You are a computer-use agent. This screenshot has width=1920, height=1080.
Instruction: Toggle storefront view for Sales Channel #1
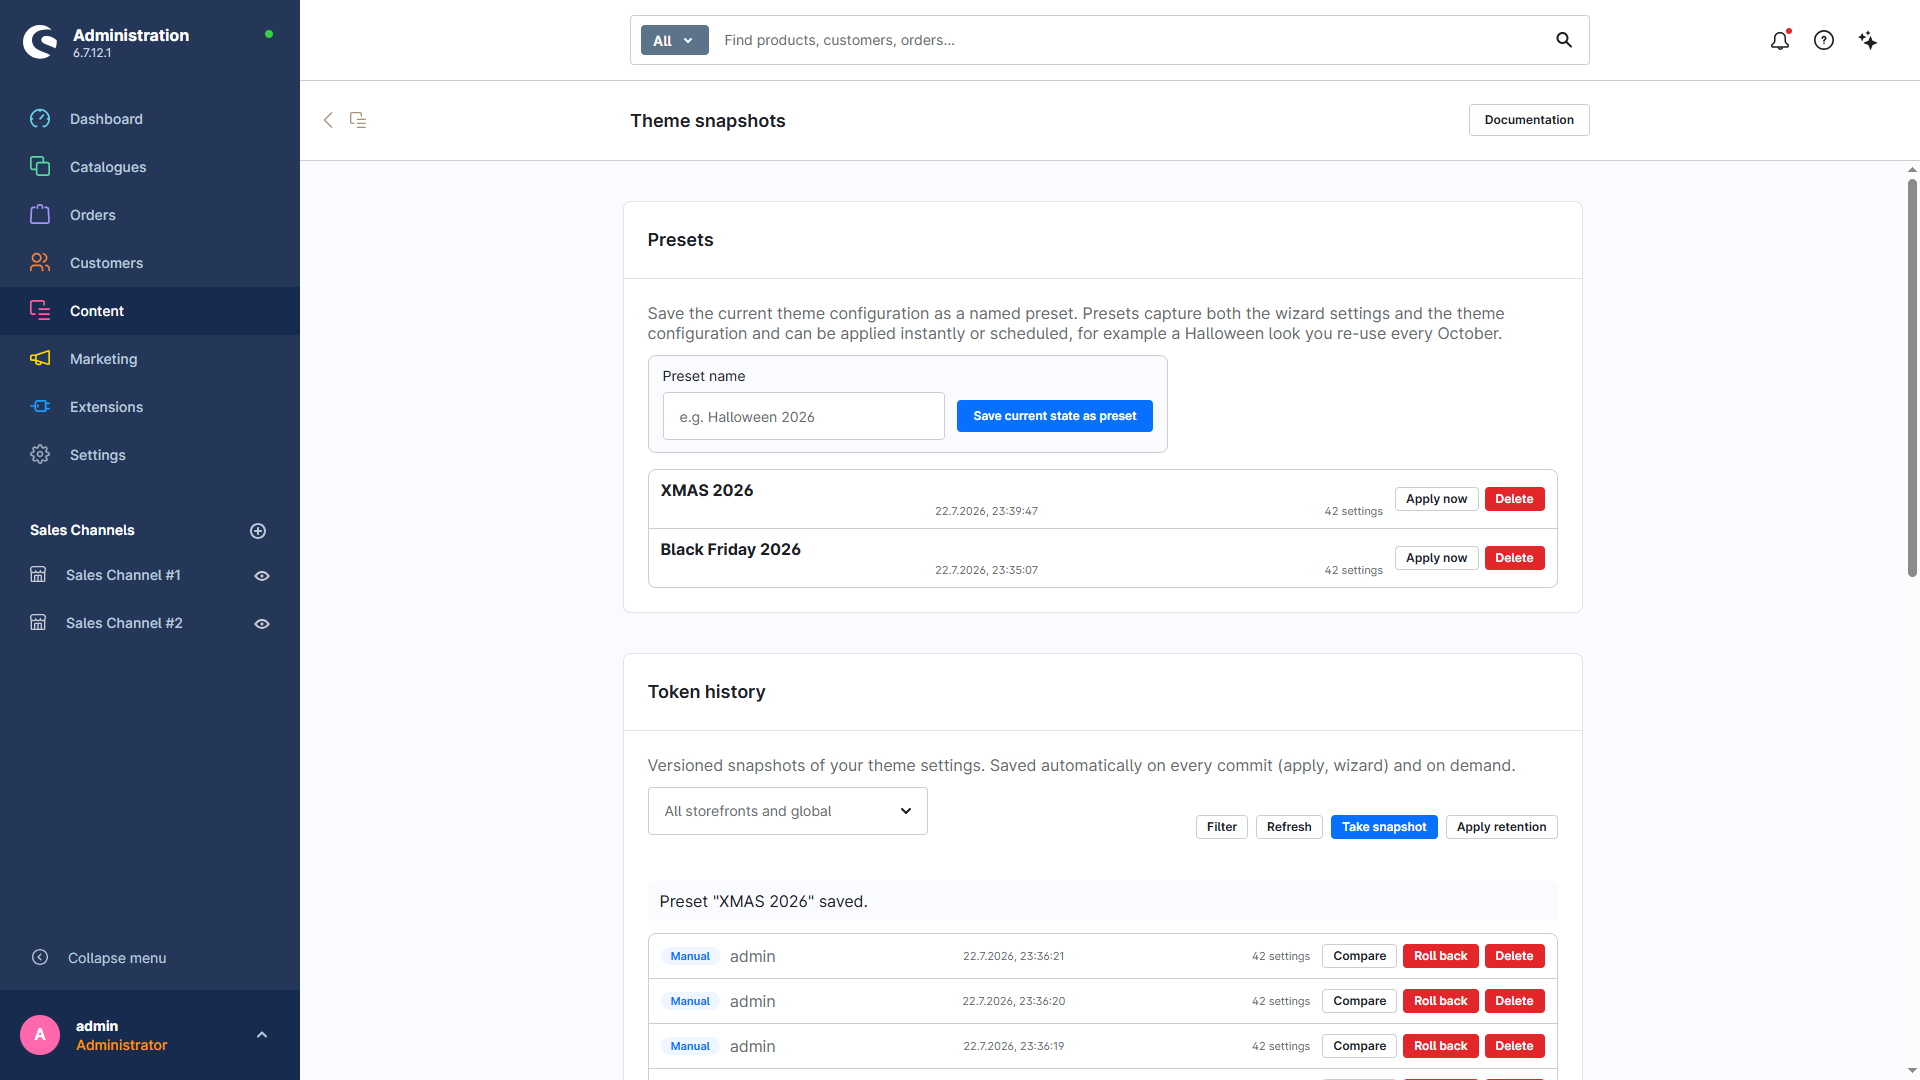coord(262,576)
